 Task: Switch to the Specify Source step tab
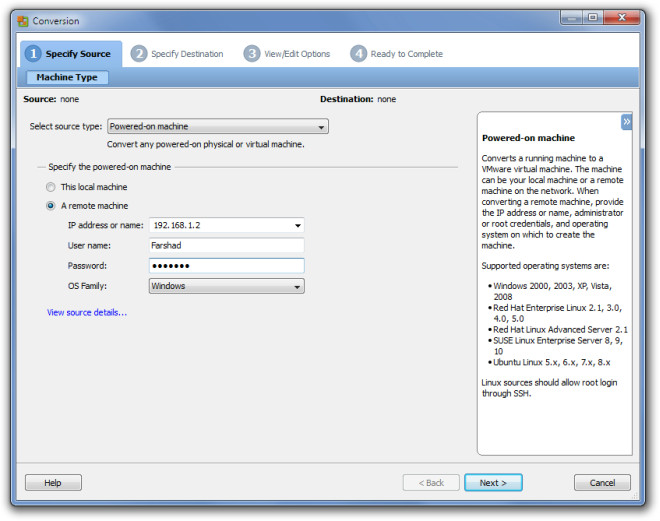(71, 53)
